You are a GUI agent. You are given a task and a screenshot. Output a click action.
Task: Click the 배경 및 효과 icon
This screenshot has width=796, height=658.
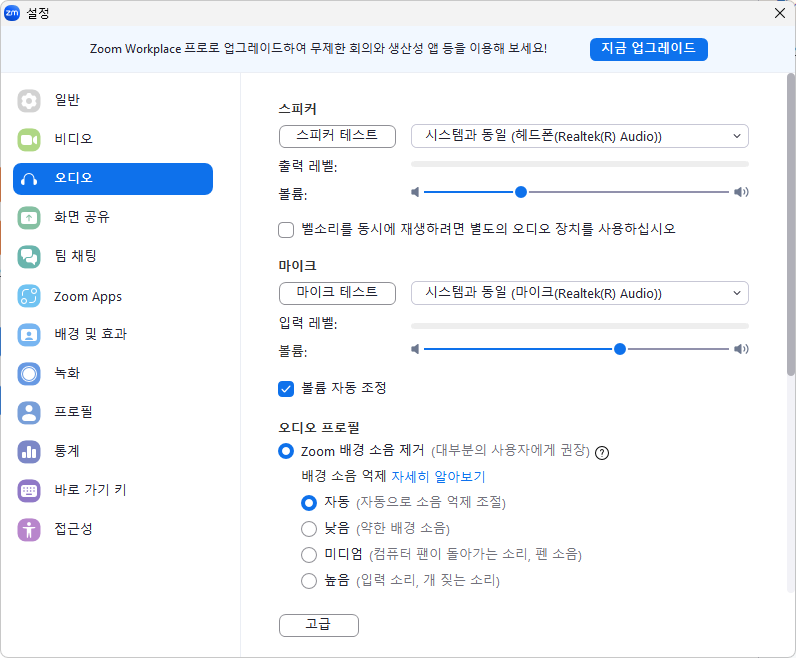point(29,335)
